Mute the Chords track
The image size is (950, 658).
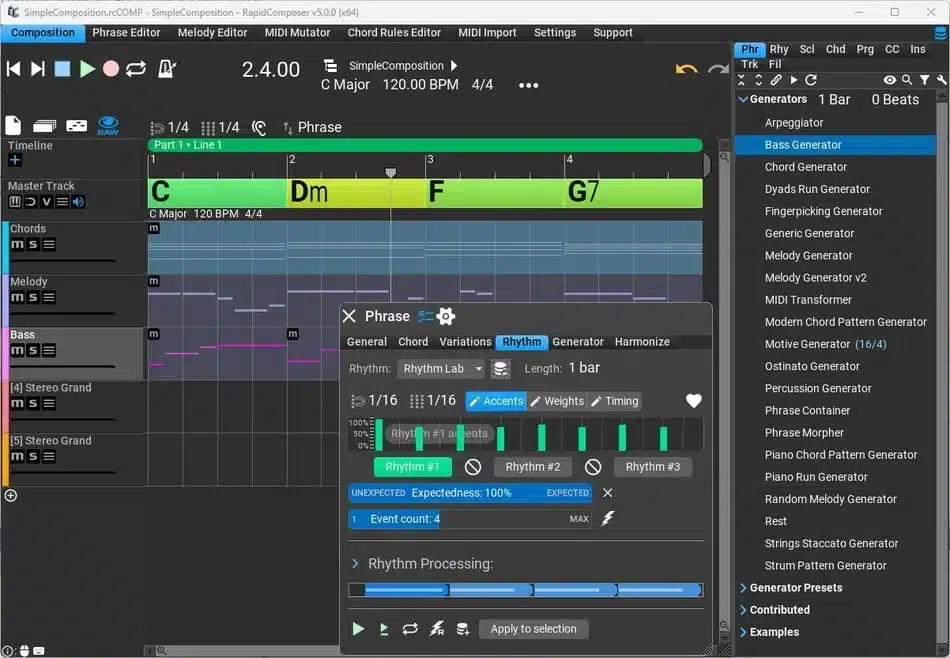coord(16,245)
